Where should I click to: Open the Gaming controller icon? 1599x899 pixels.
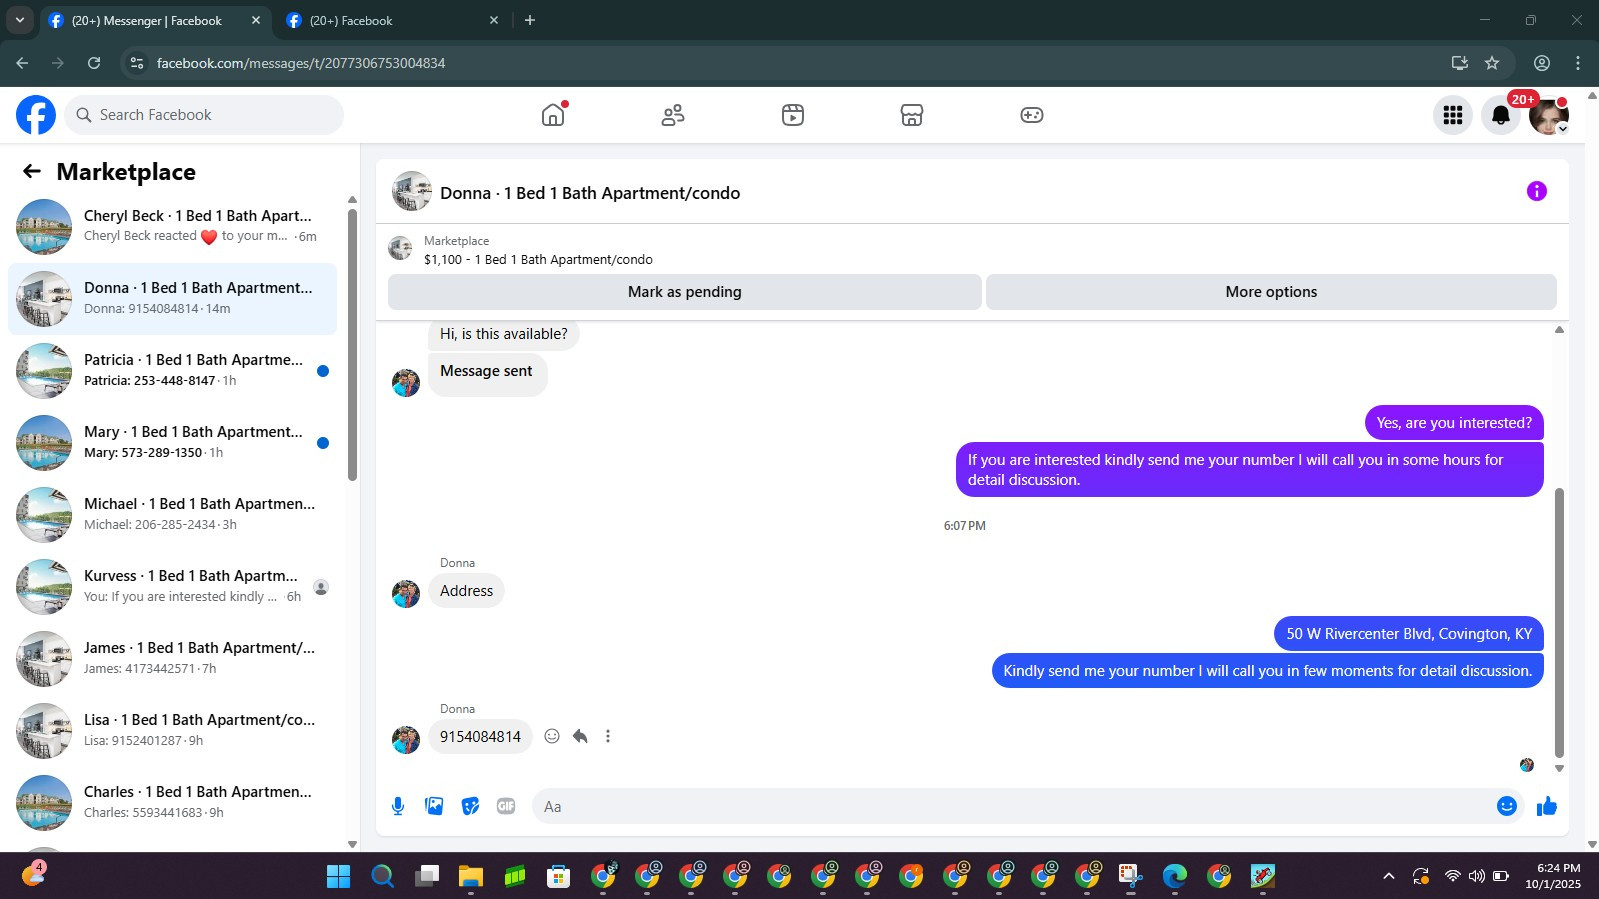1032,115
